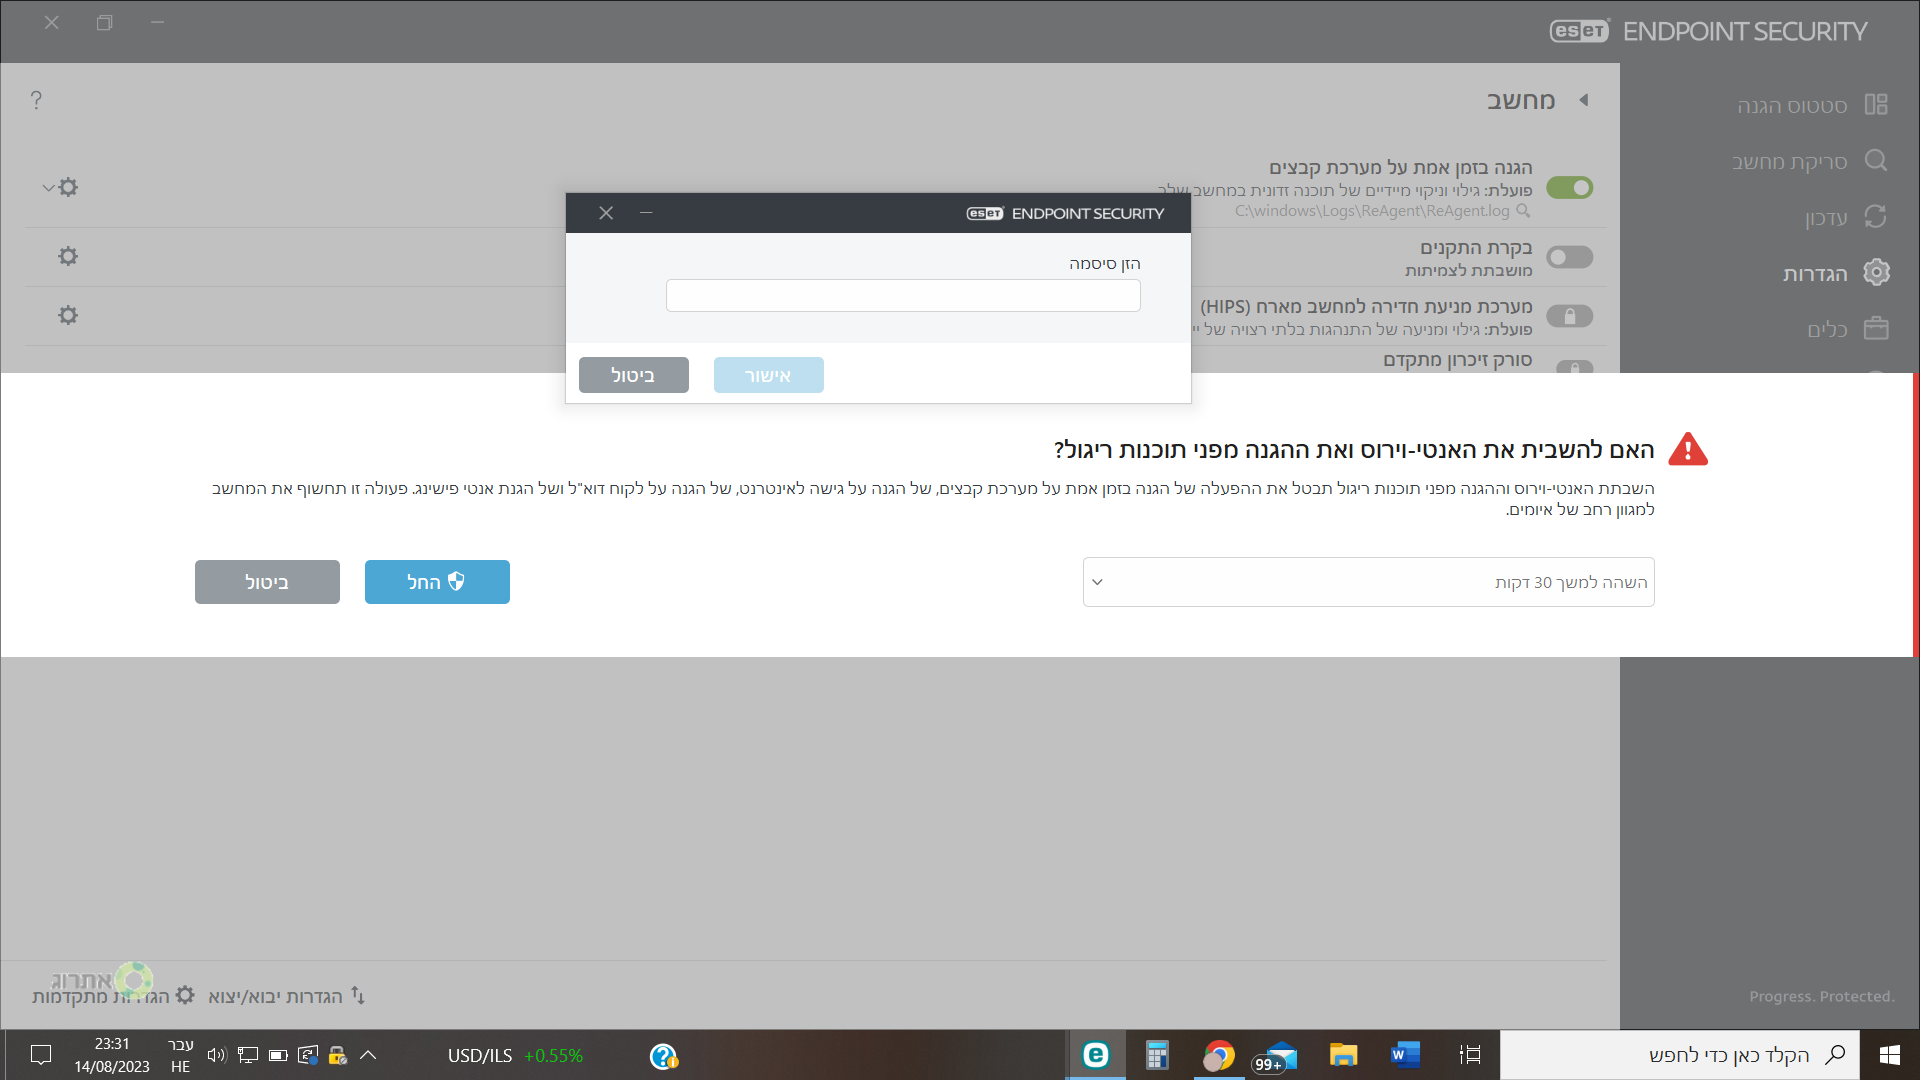Open Chrome from the taskbar
Viewport: 1920px width, 1080px height.
coord(1218,1055)
